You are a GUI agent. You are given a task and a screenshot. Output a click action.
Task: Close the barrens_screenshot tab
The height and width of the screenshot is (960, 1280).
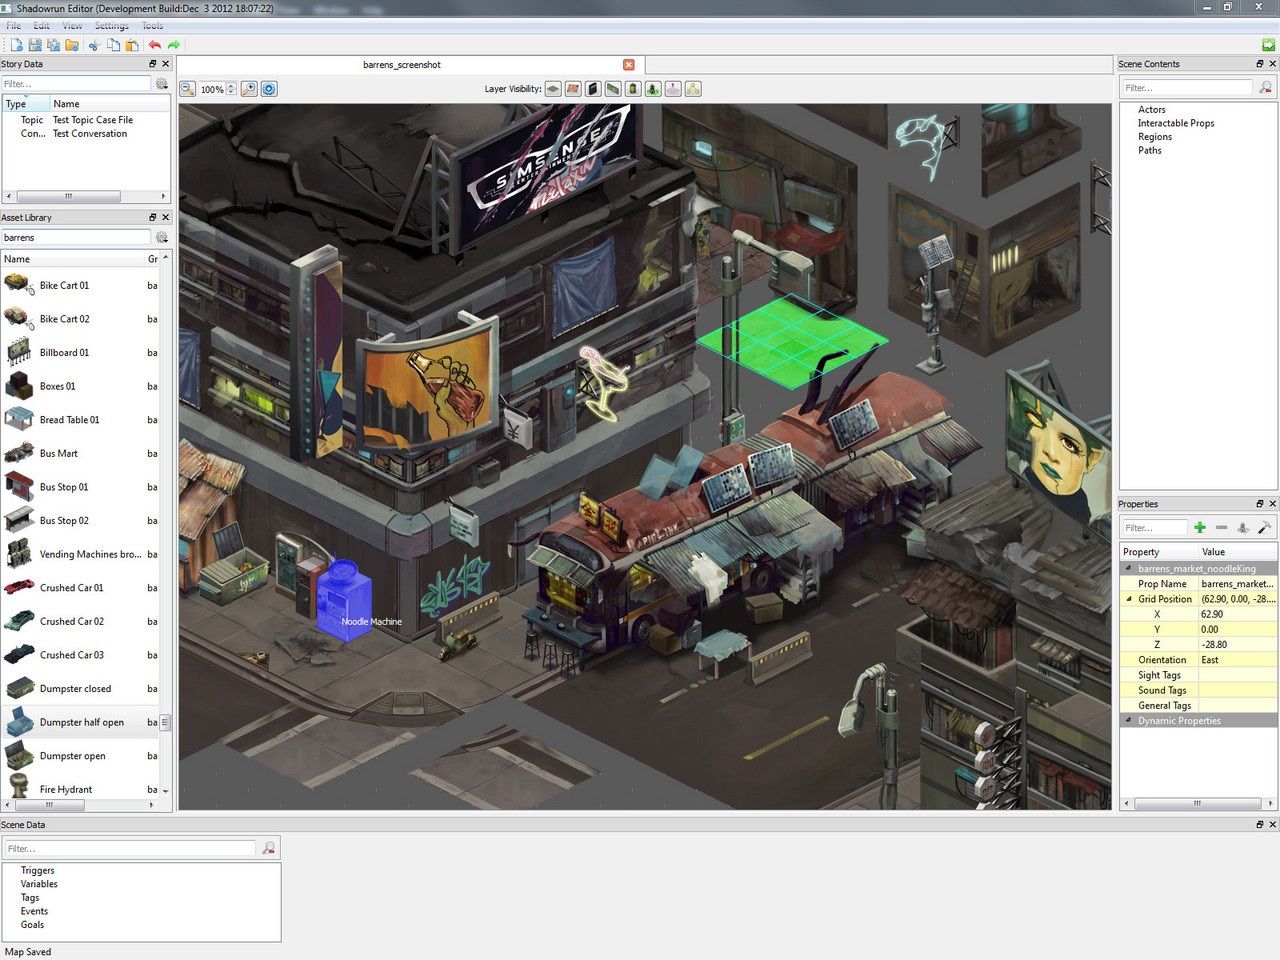tap(628, 64)
